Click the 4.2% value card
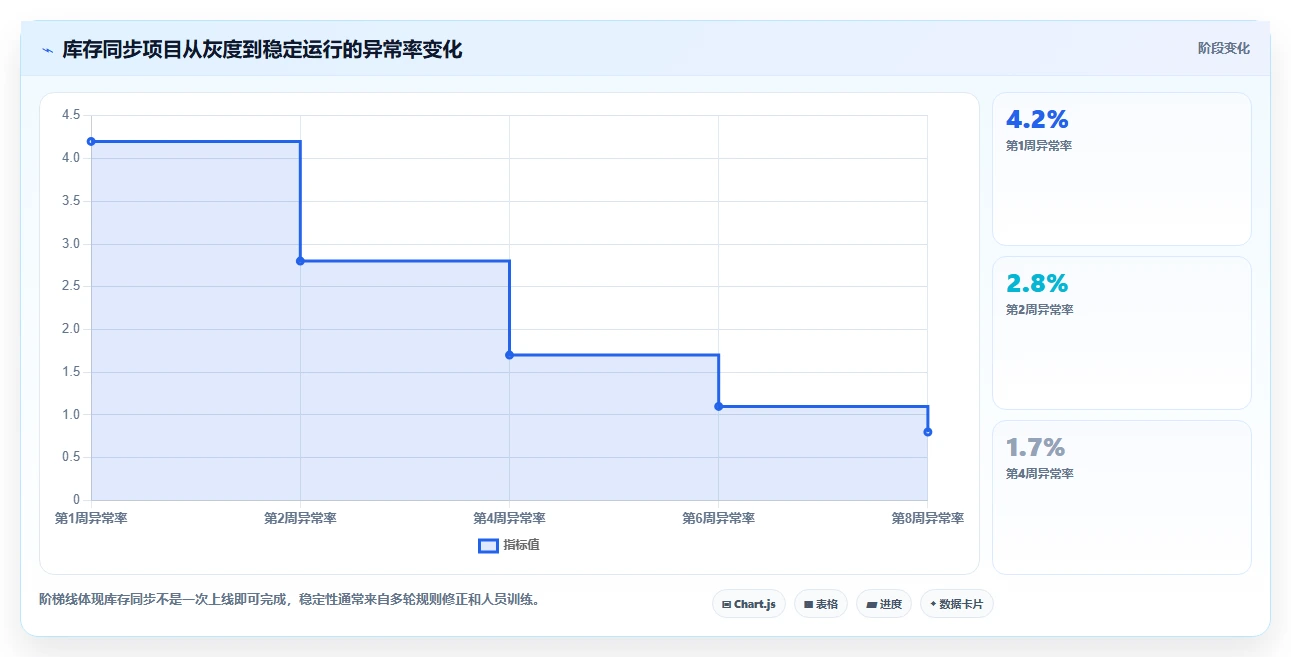The width and height of the screenshot is (1291, 657). coord(1122,169)
